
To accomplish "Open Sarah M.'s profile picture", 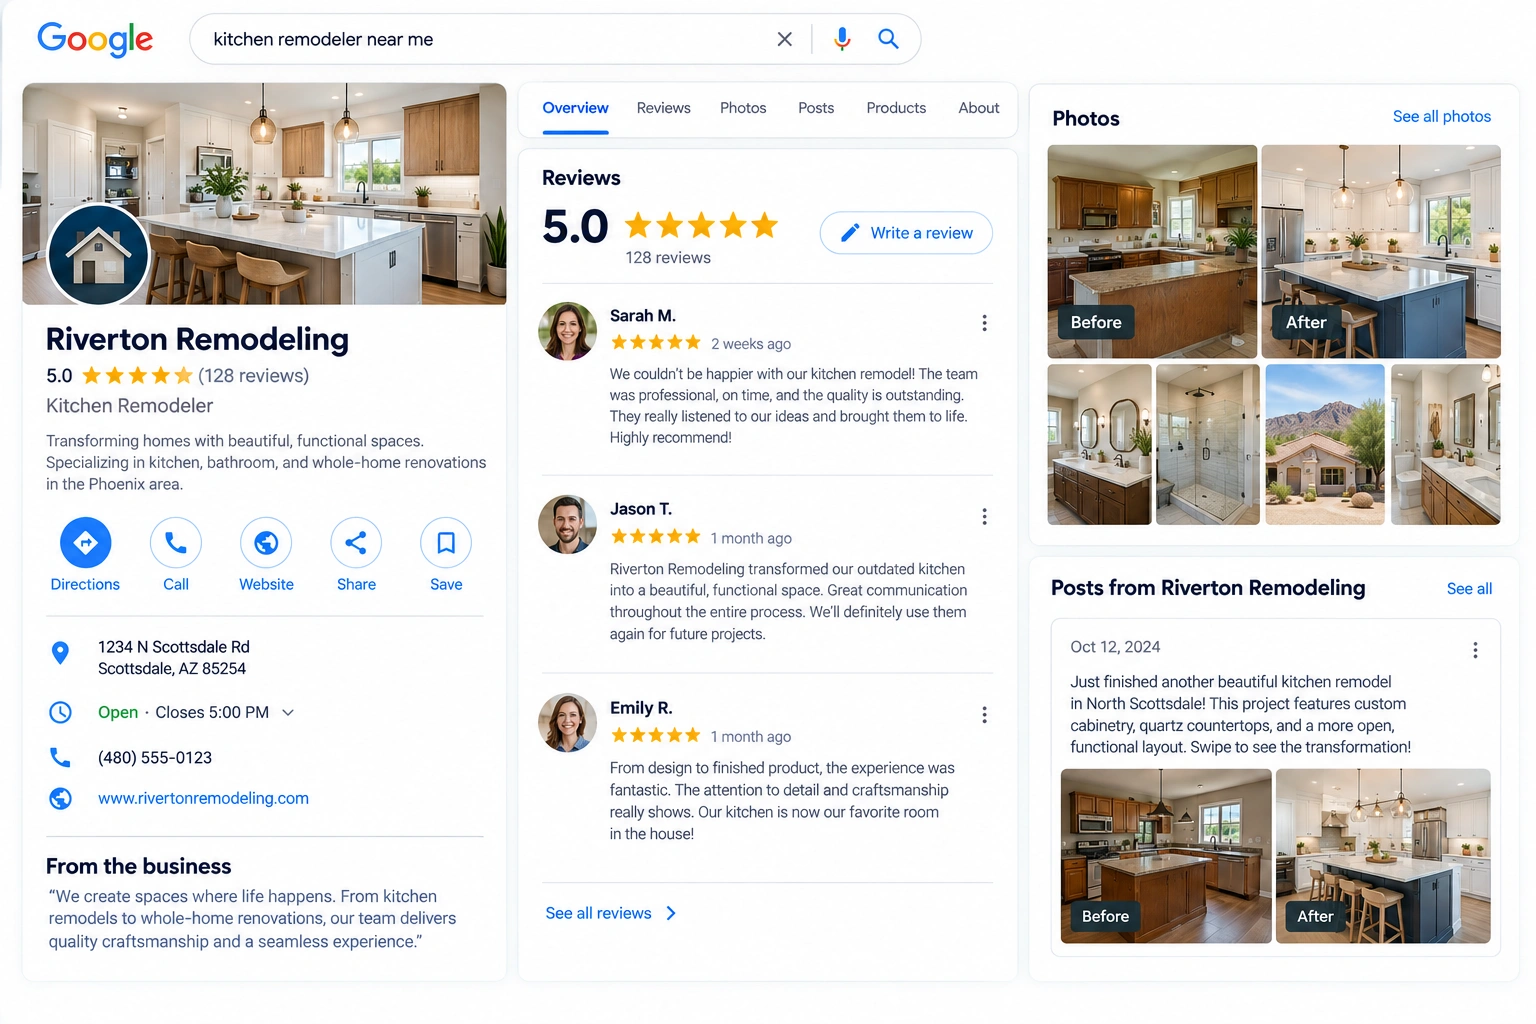I will (x=567, y=331).
